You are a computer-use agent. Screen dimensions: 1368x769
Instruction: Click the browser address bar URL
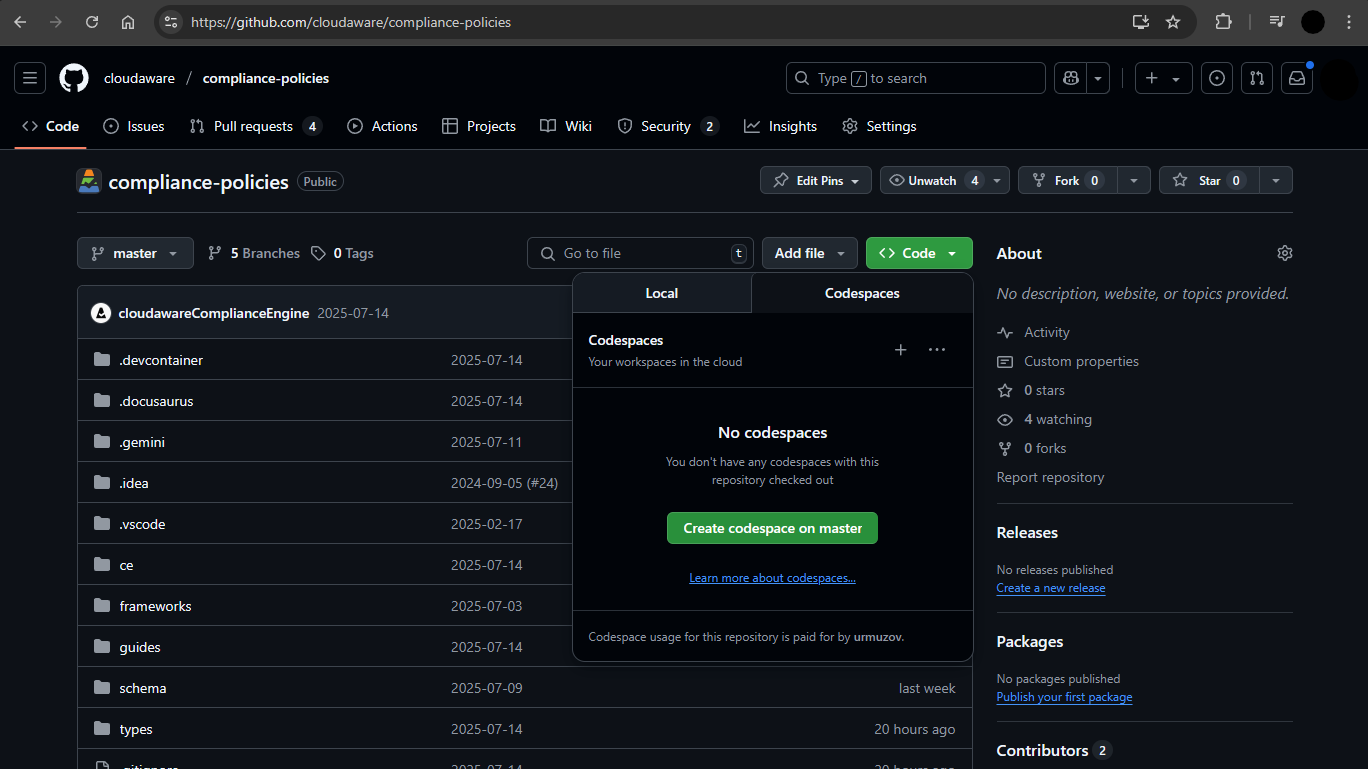coord(351,22)
